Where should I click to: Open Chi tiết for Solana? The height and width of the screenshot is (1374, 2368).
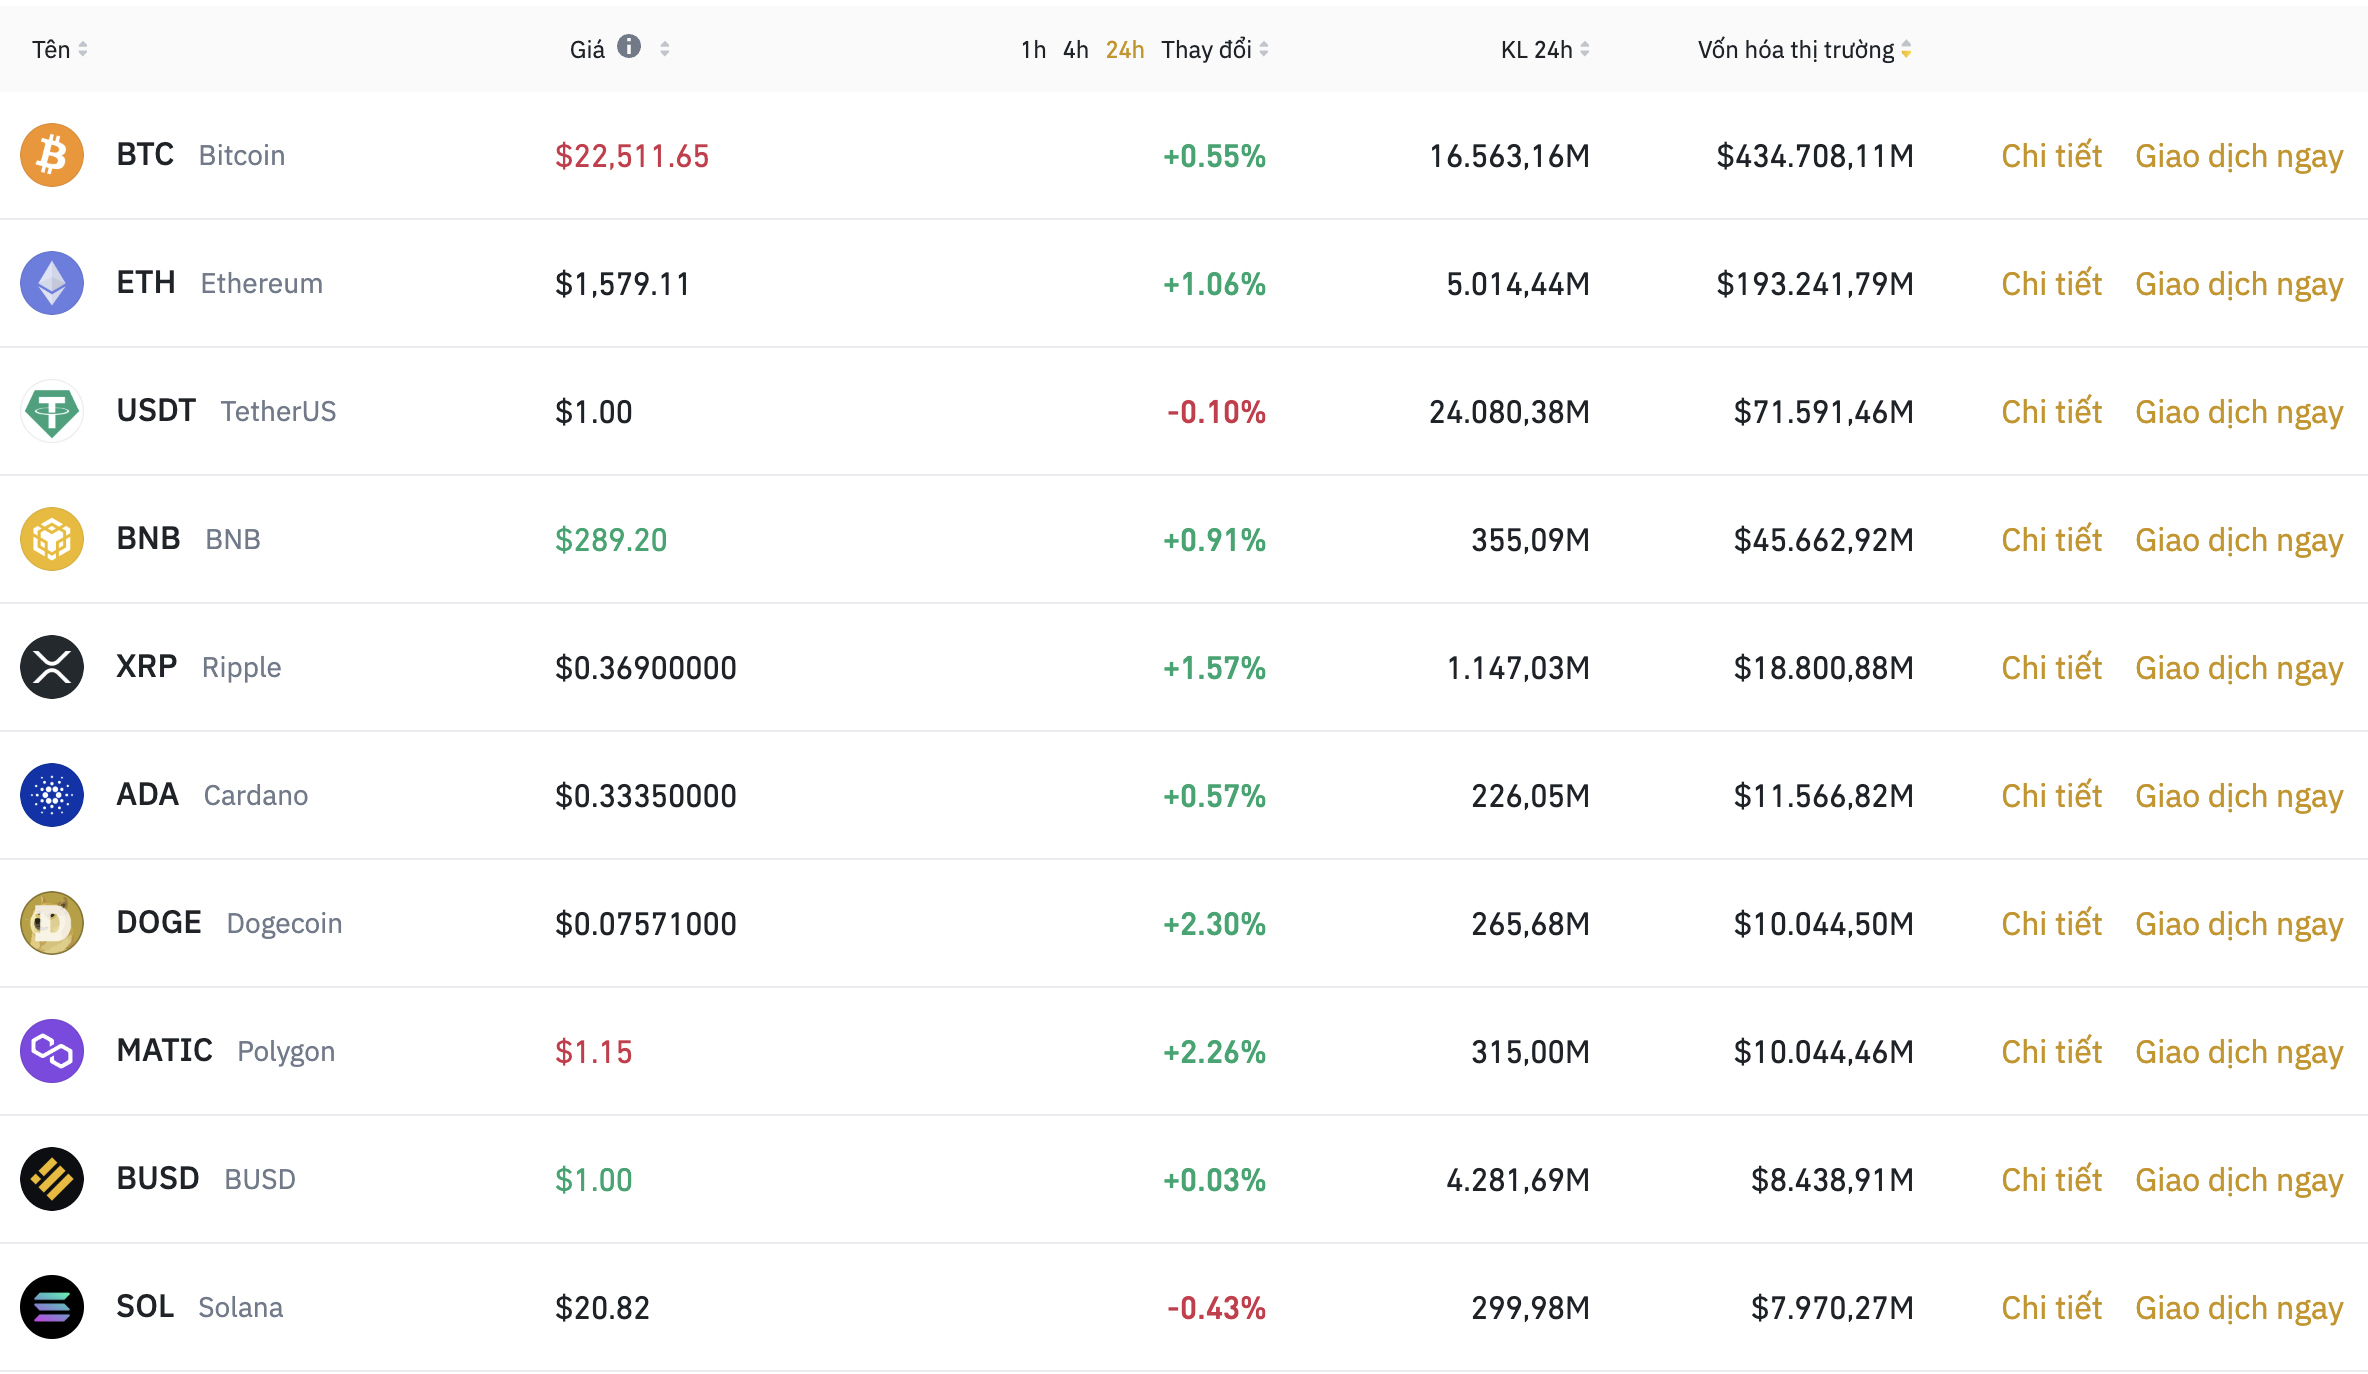[2052, 1308]
